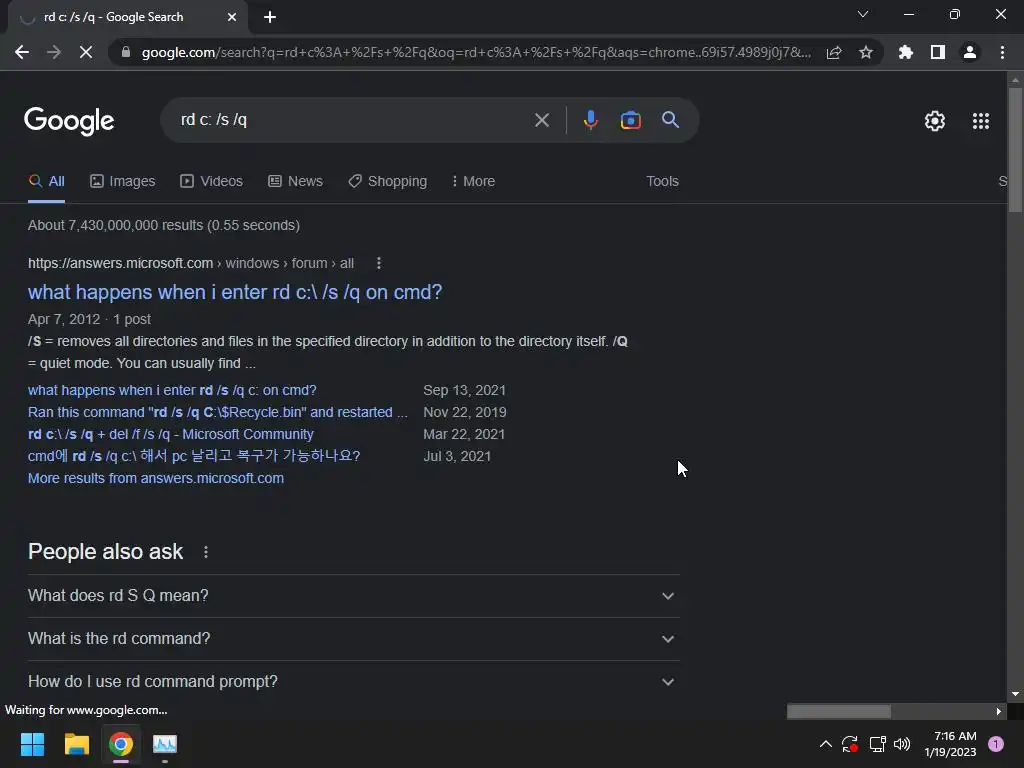Open the People also ask options dots
The width and height of the screenshot is (1024, 768).
(206, 552)
